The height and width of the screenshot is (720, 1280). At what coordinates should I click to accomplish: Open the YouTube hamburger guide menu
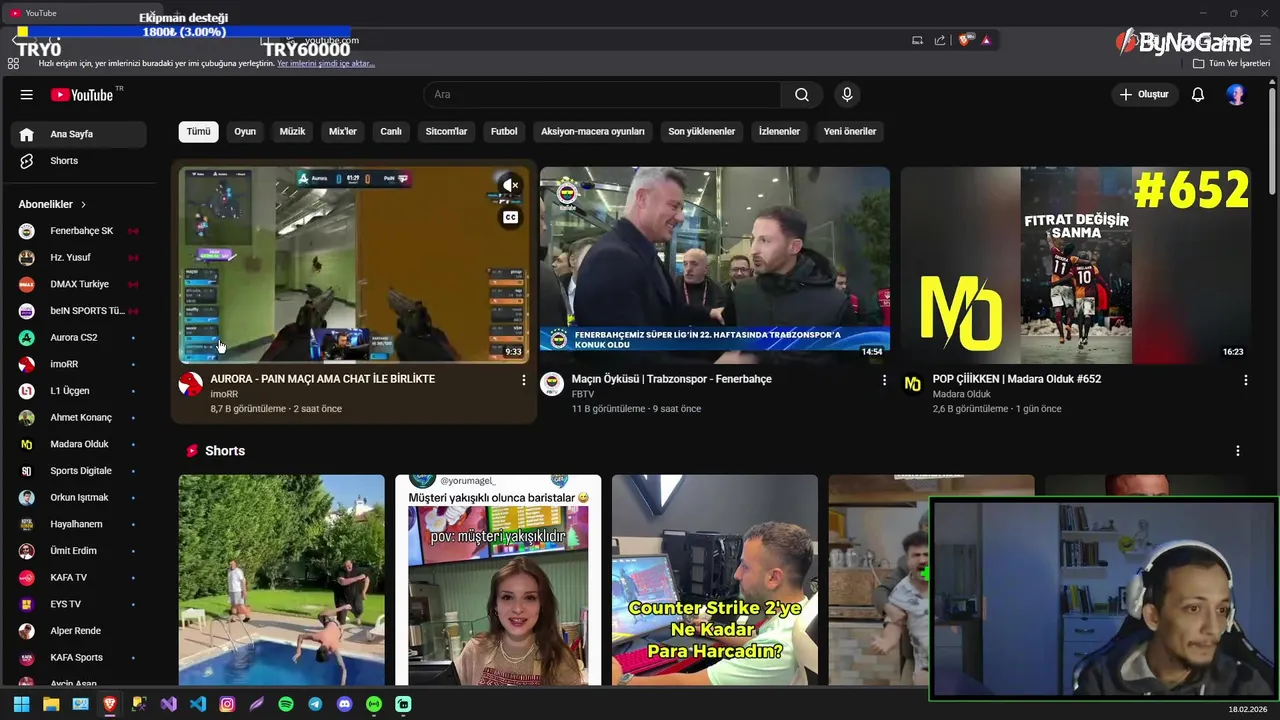coord(27,95)
